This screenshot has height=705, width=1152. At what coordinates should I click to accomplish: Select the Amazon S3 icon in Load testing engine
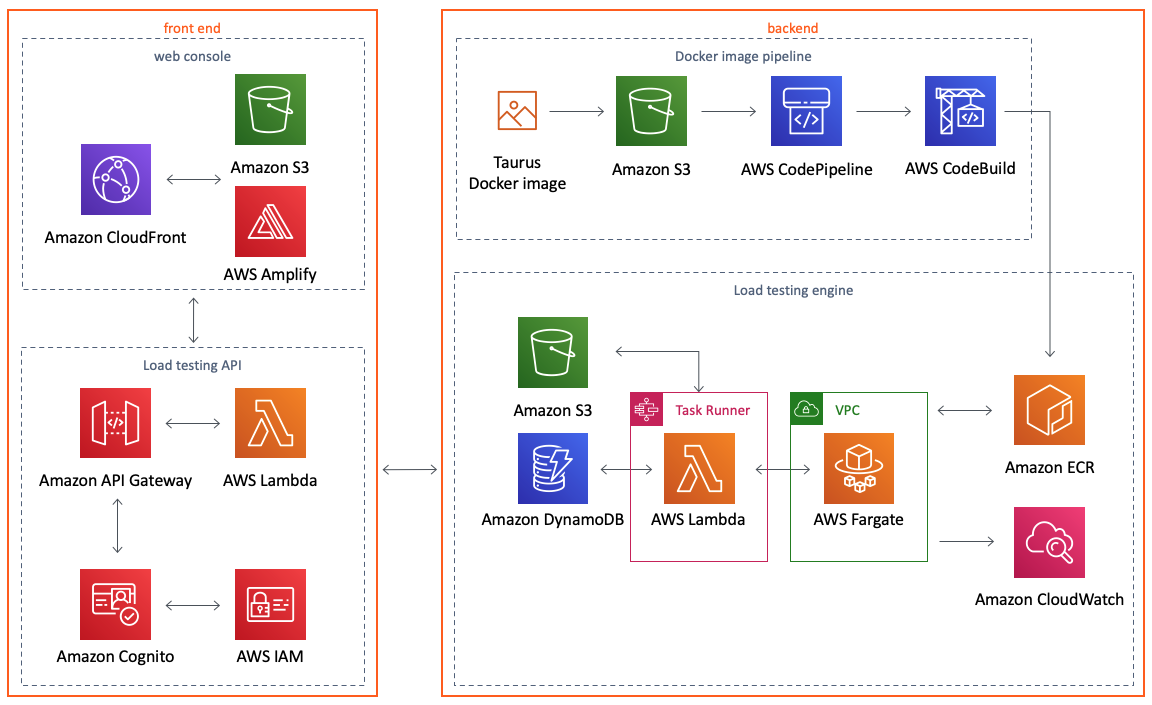click(x=552, y=352)
